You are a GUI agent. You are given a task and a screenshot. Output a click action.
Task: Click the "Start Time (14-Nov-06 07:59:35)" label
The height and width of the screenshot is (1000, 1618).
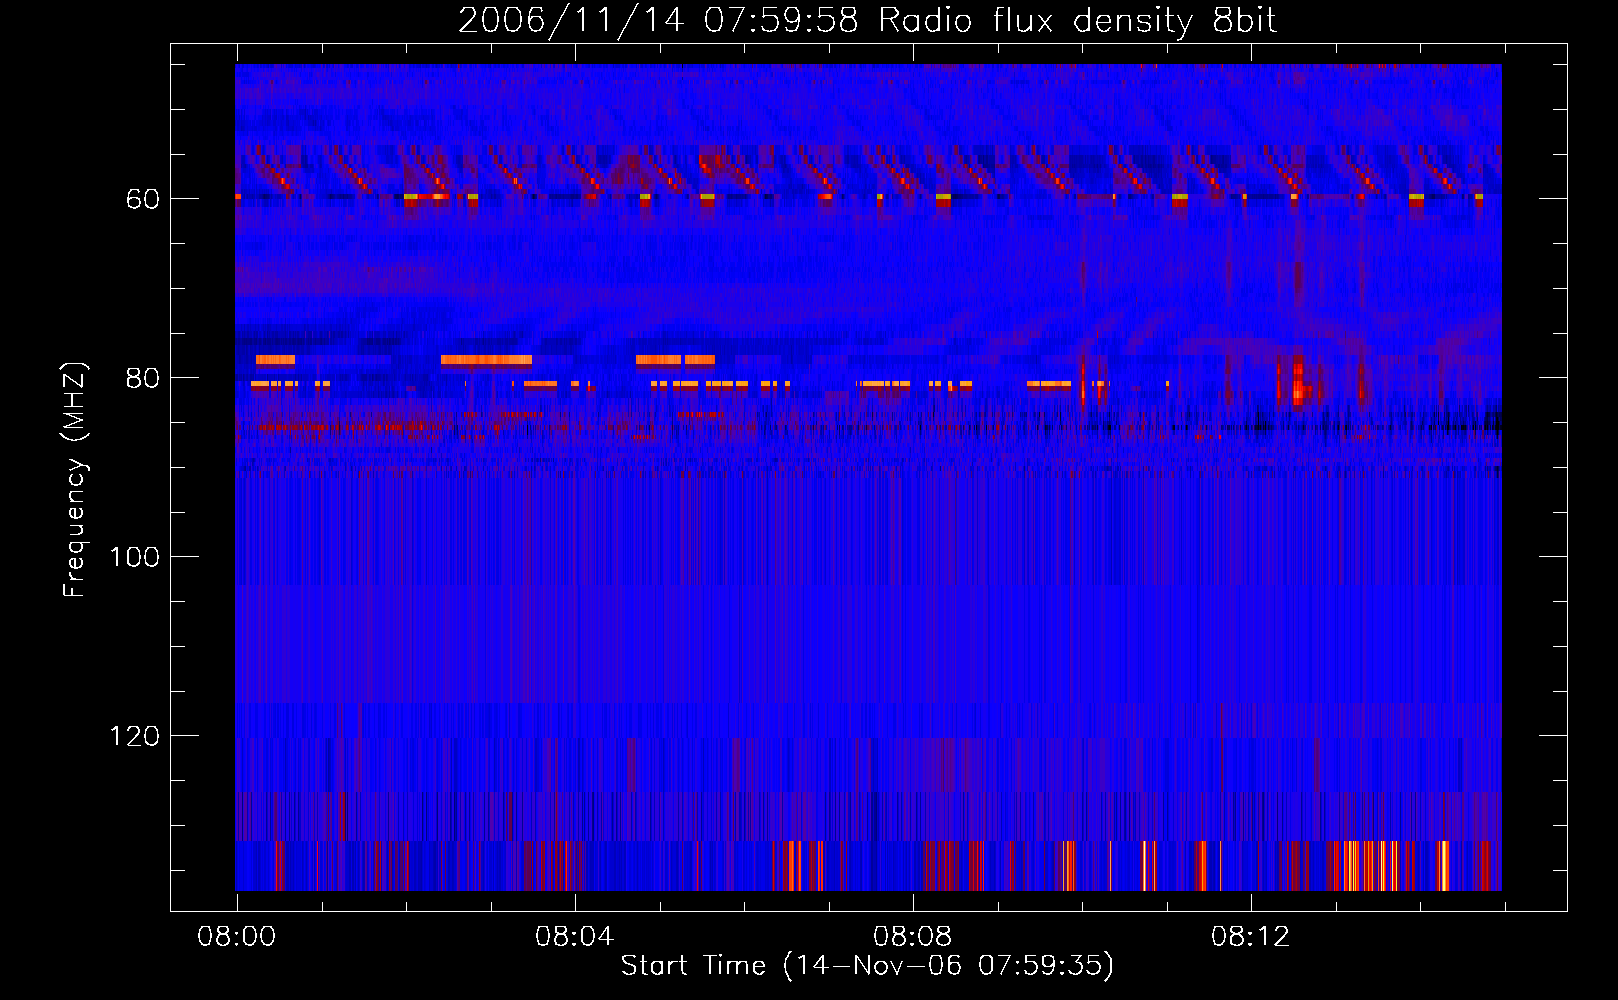867,966
